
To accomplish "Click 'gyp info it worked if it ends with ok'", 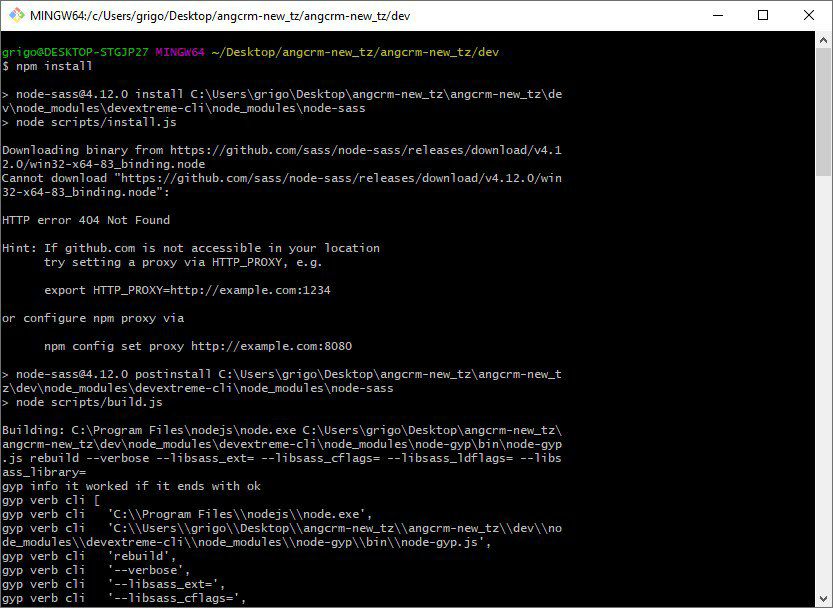I will [x=131, y=486].
